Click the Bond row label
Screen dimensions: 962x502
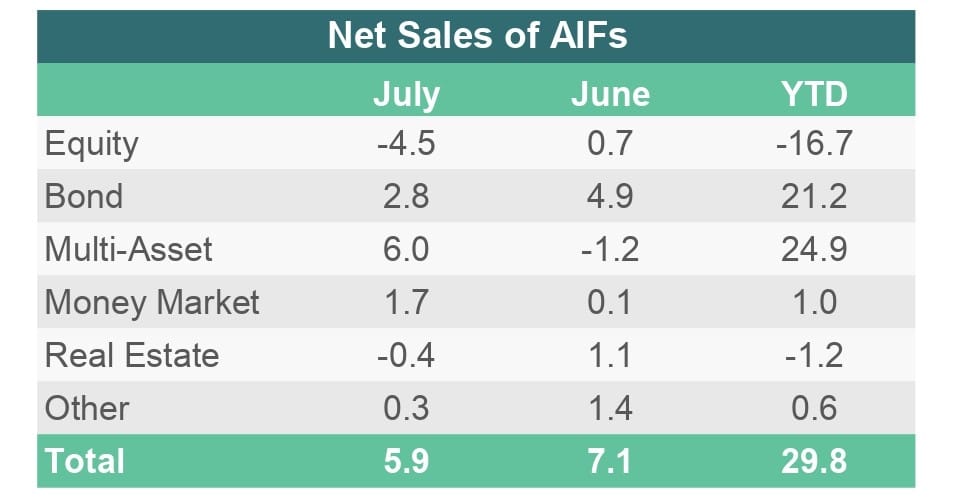(x=84, y=196)
